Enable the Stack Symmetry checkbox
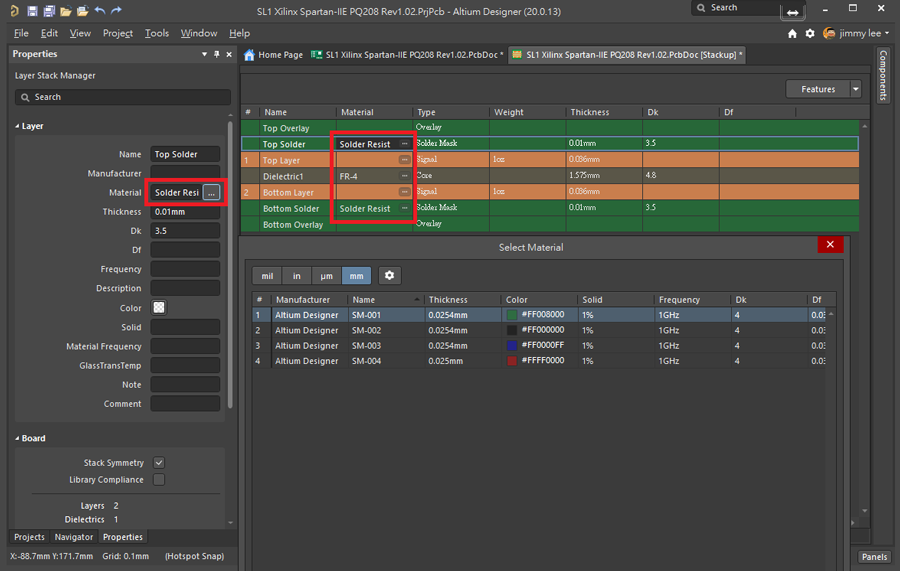Image resolution: width=900 pixels, height=571 pixels. click(x=159, y=463)
